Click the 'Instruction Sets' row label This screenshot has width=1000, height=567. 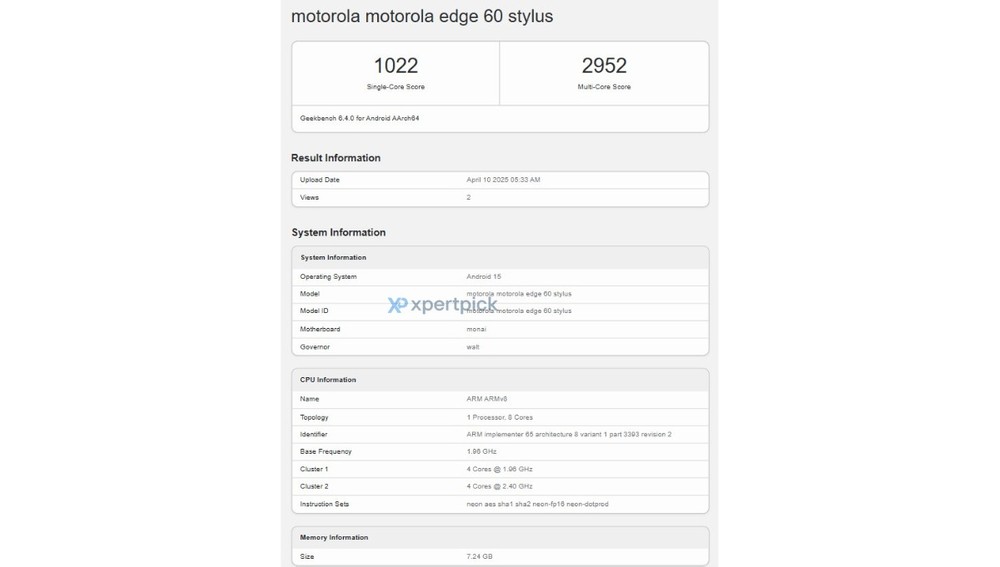coord(324,504)
